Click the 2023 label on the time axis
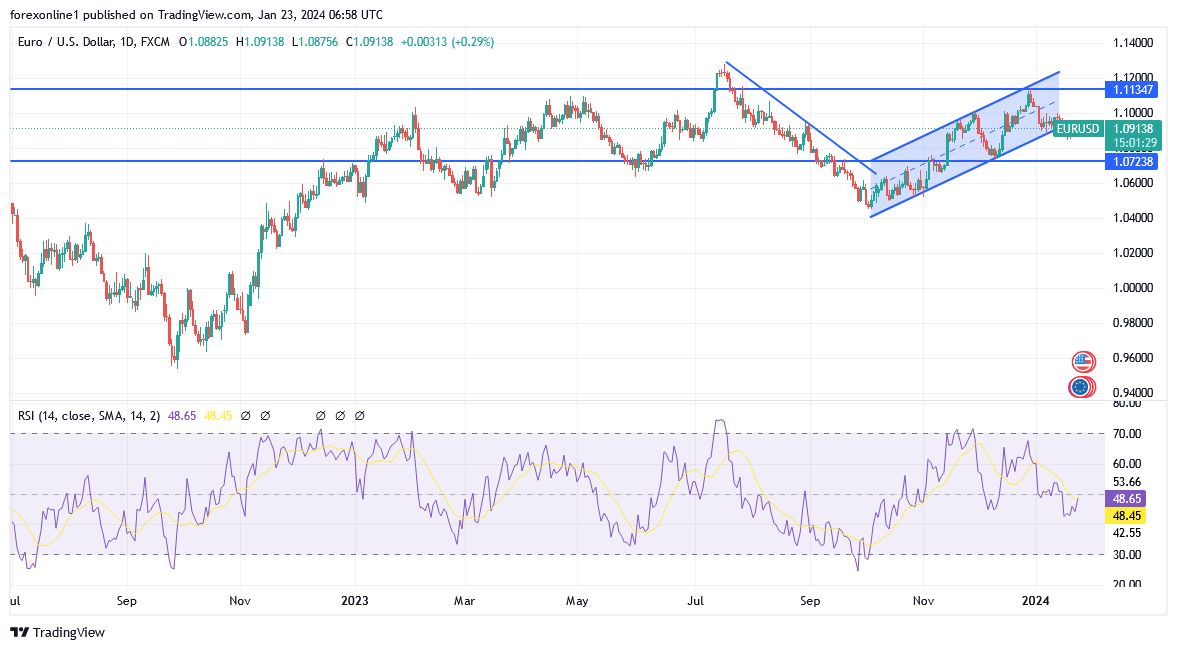The image size is (1177, 650). (354, 601)
